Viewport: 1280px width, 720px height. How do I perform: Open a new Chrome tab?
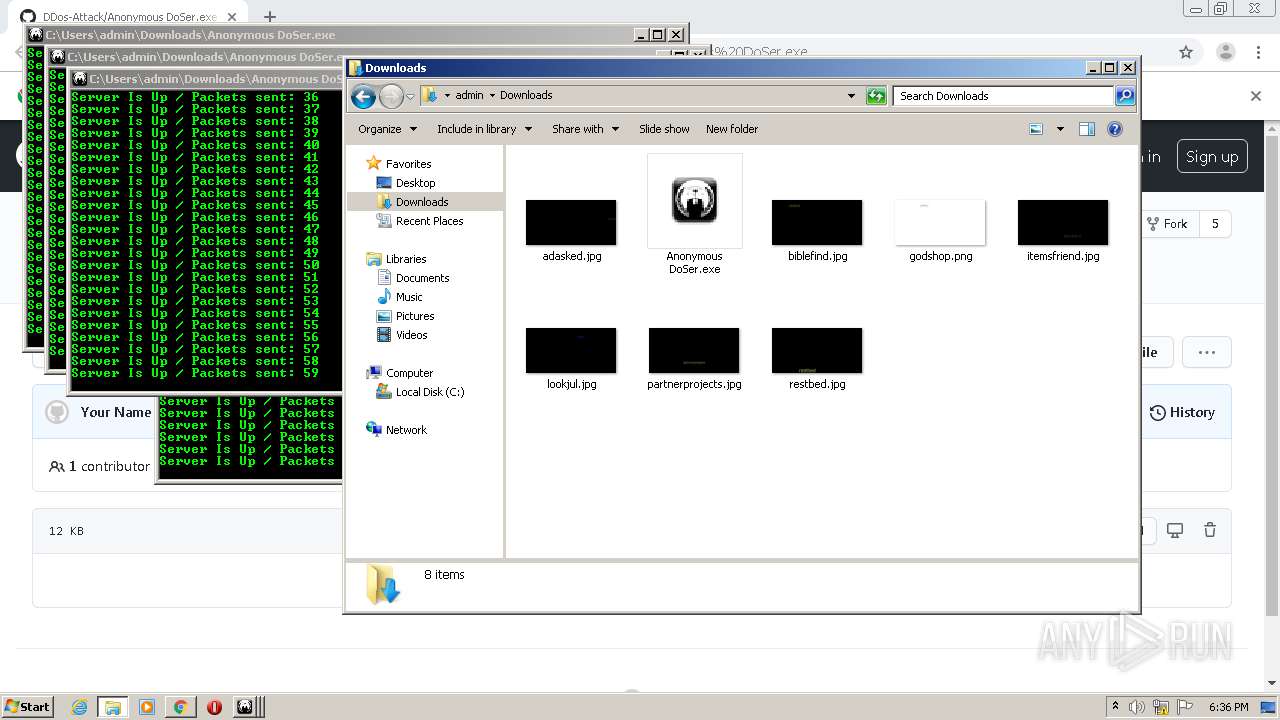(x=269, y=17)
